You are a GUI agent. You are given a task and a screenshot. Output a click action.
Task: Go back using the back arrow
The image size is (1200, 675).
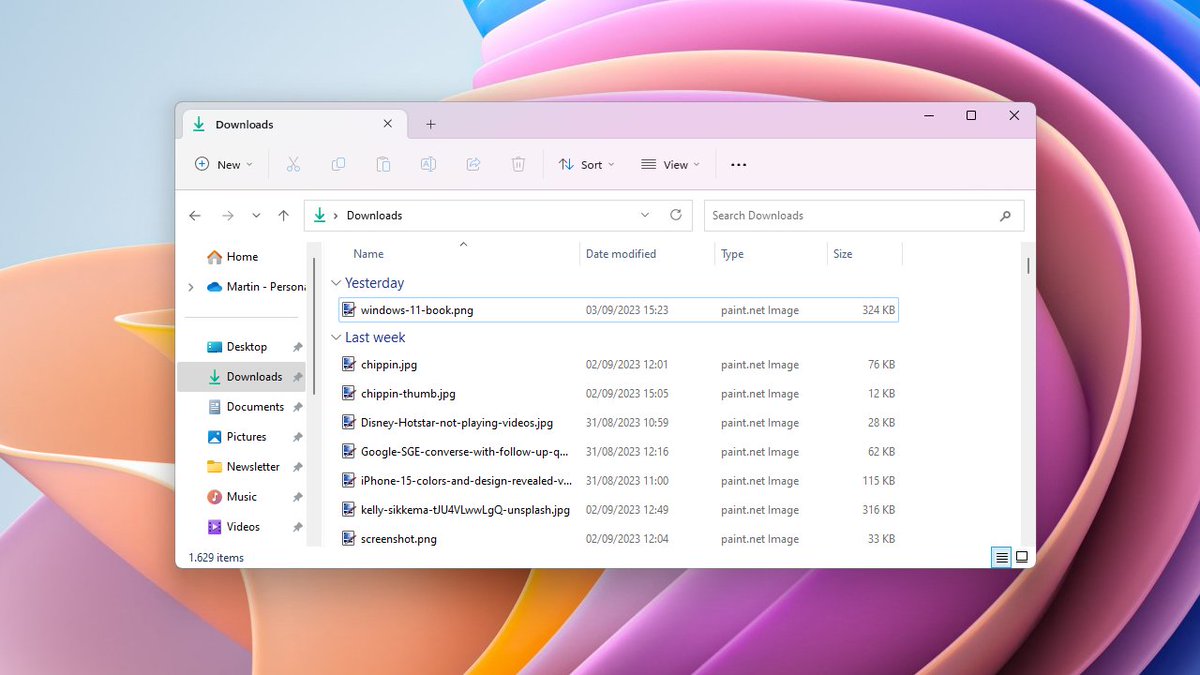pyautogui.click(x=195, y=215)
